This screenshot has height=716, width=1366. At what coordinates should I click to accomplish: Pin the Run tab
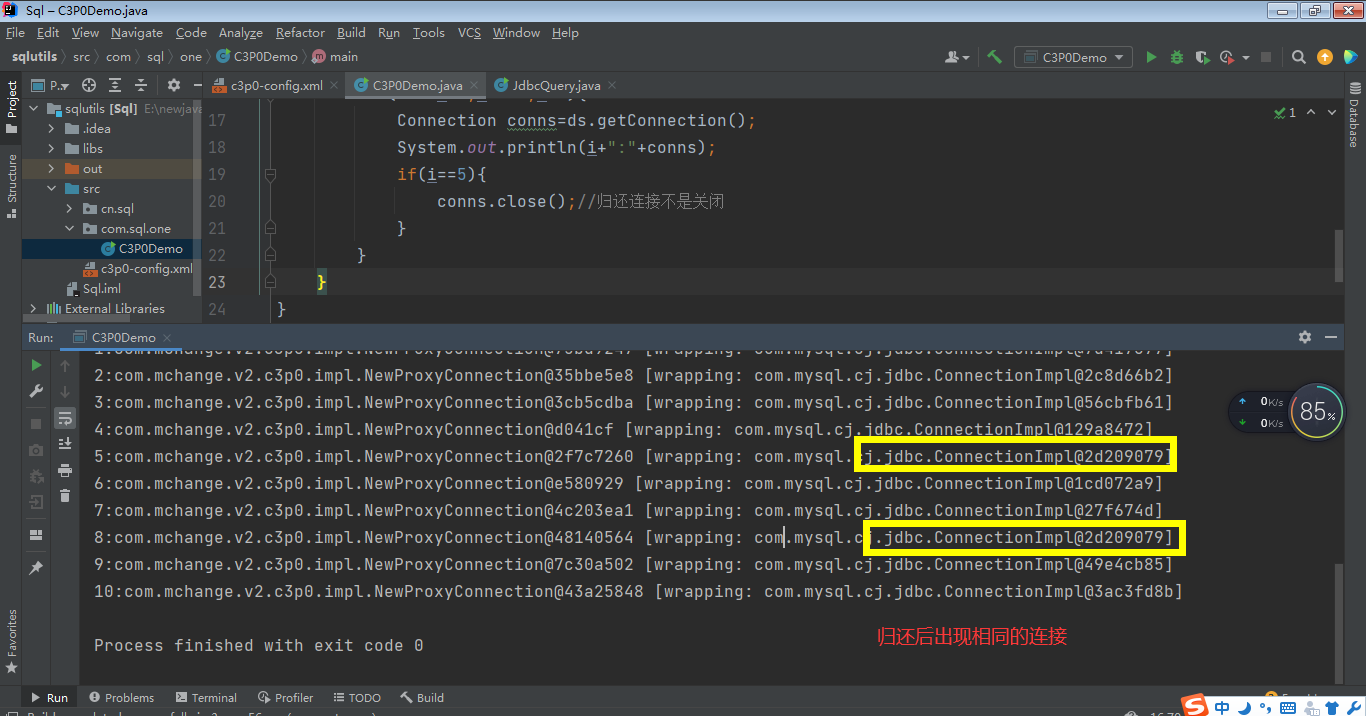pyautogui.click(x=36, y=568)
